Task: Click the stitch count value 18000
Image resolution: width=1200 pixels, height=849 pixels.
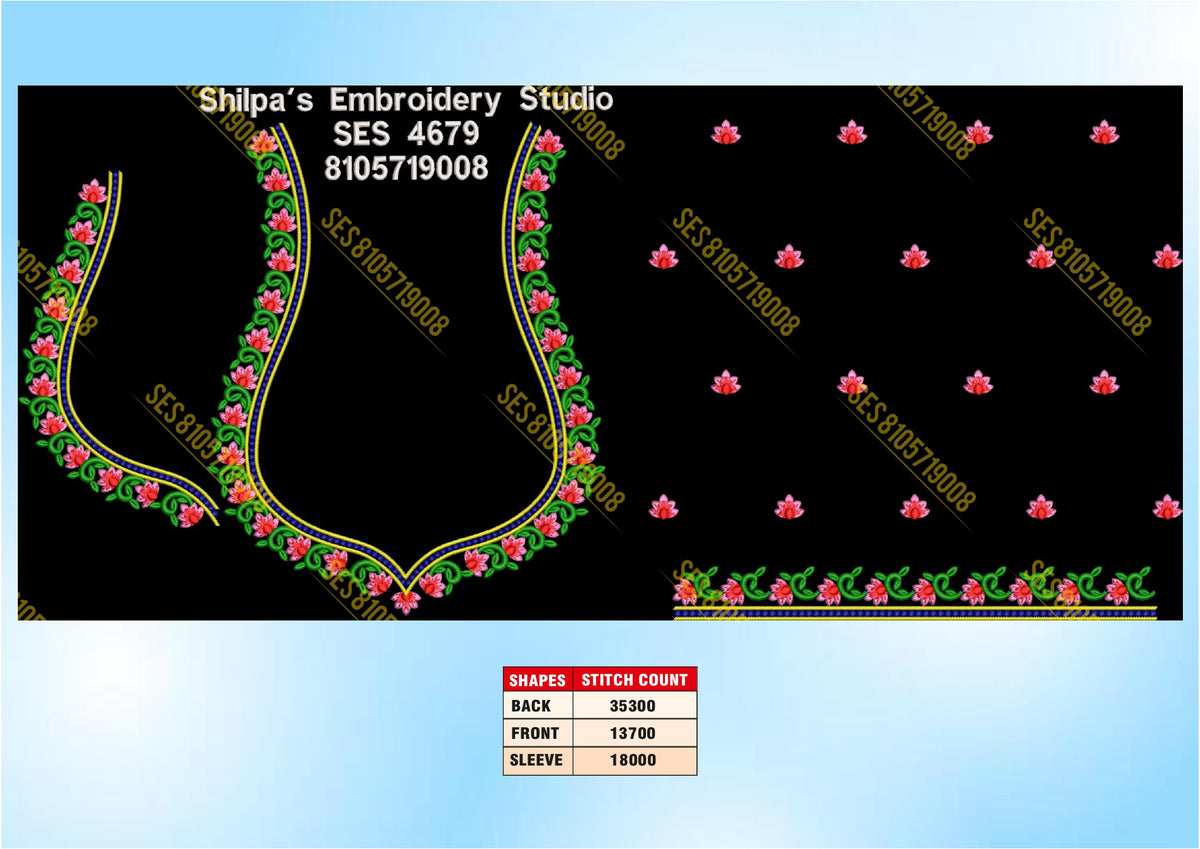Action: click(x=633, y=760)
